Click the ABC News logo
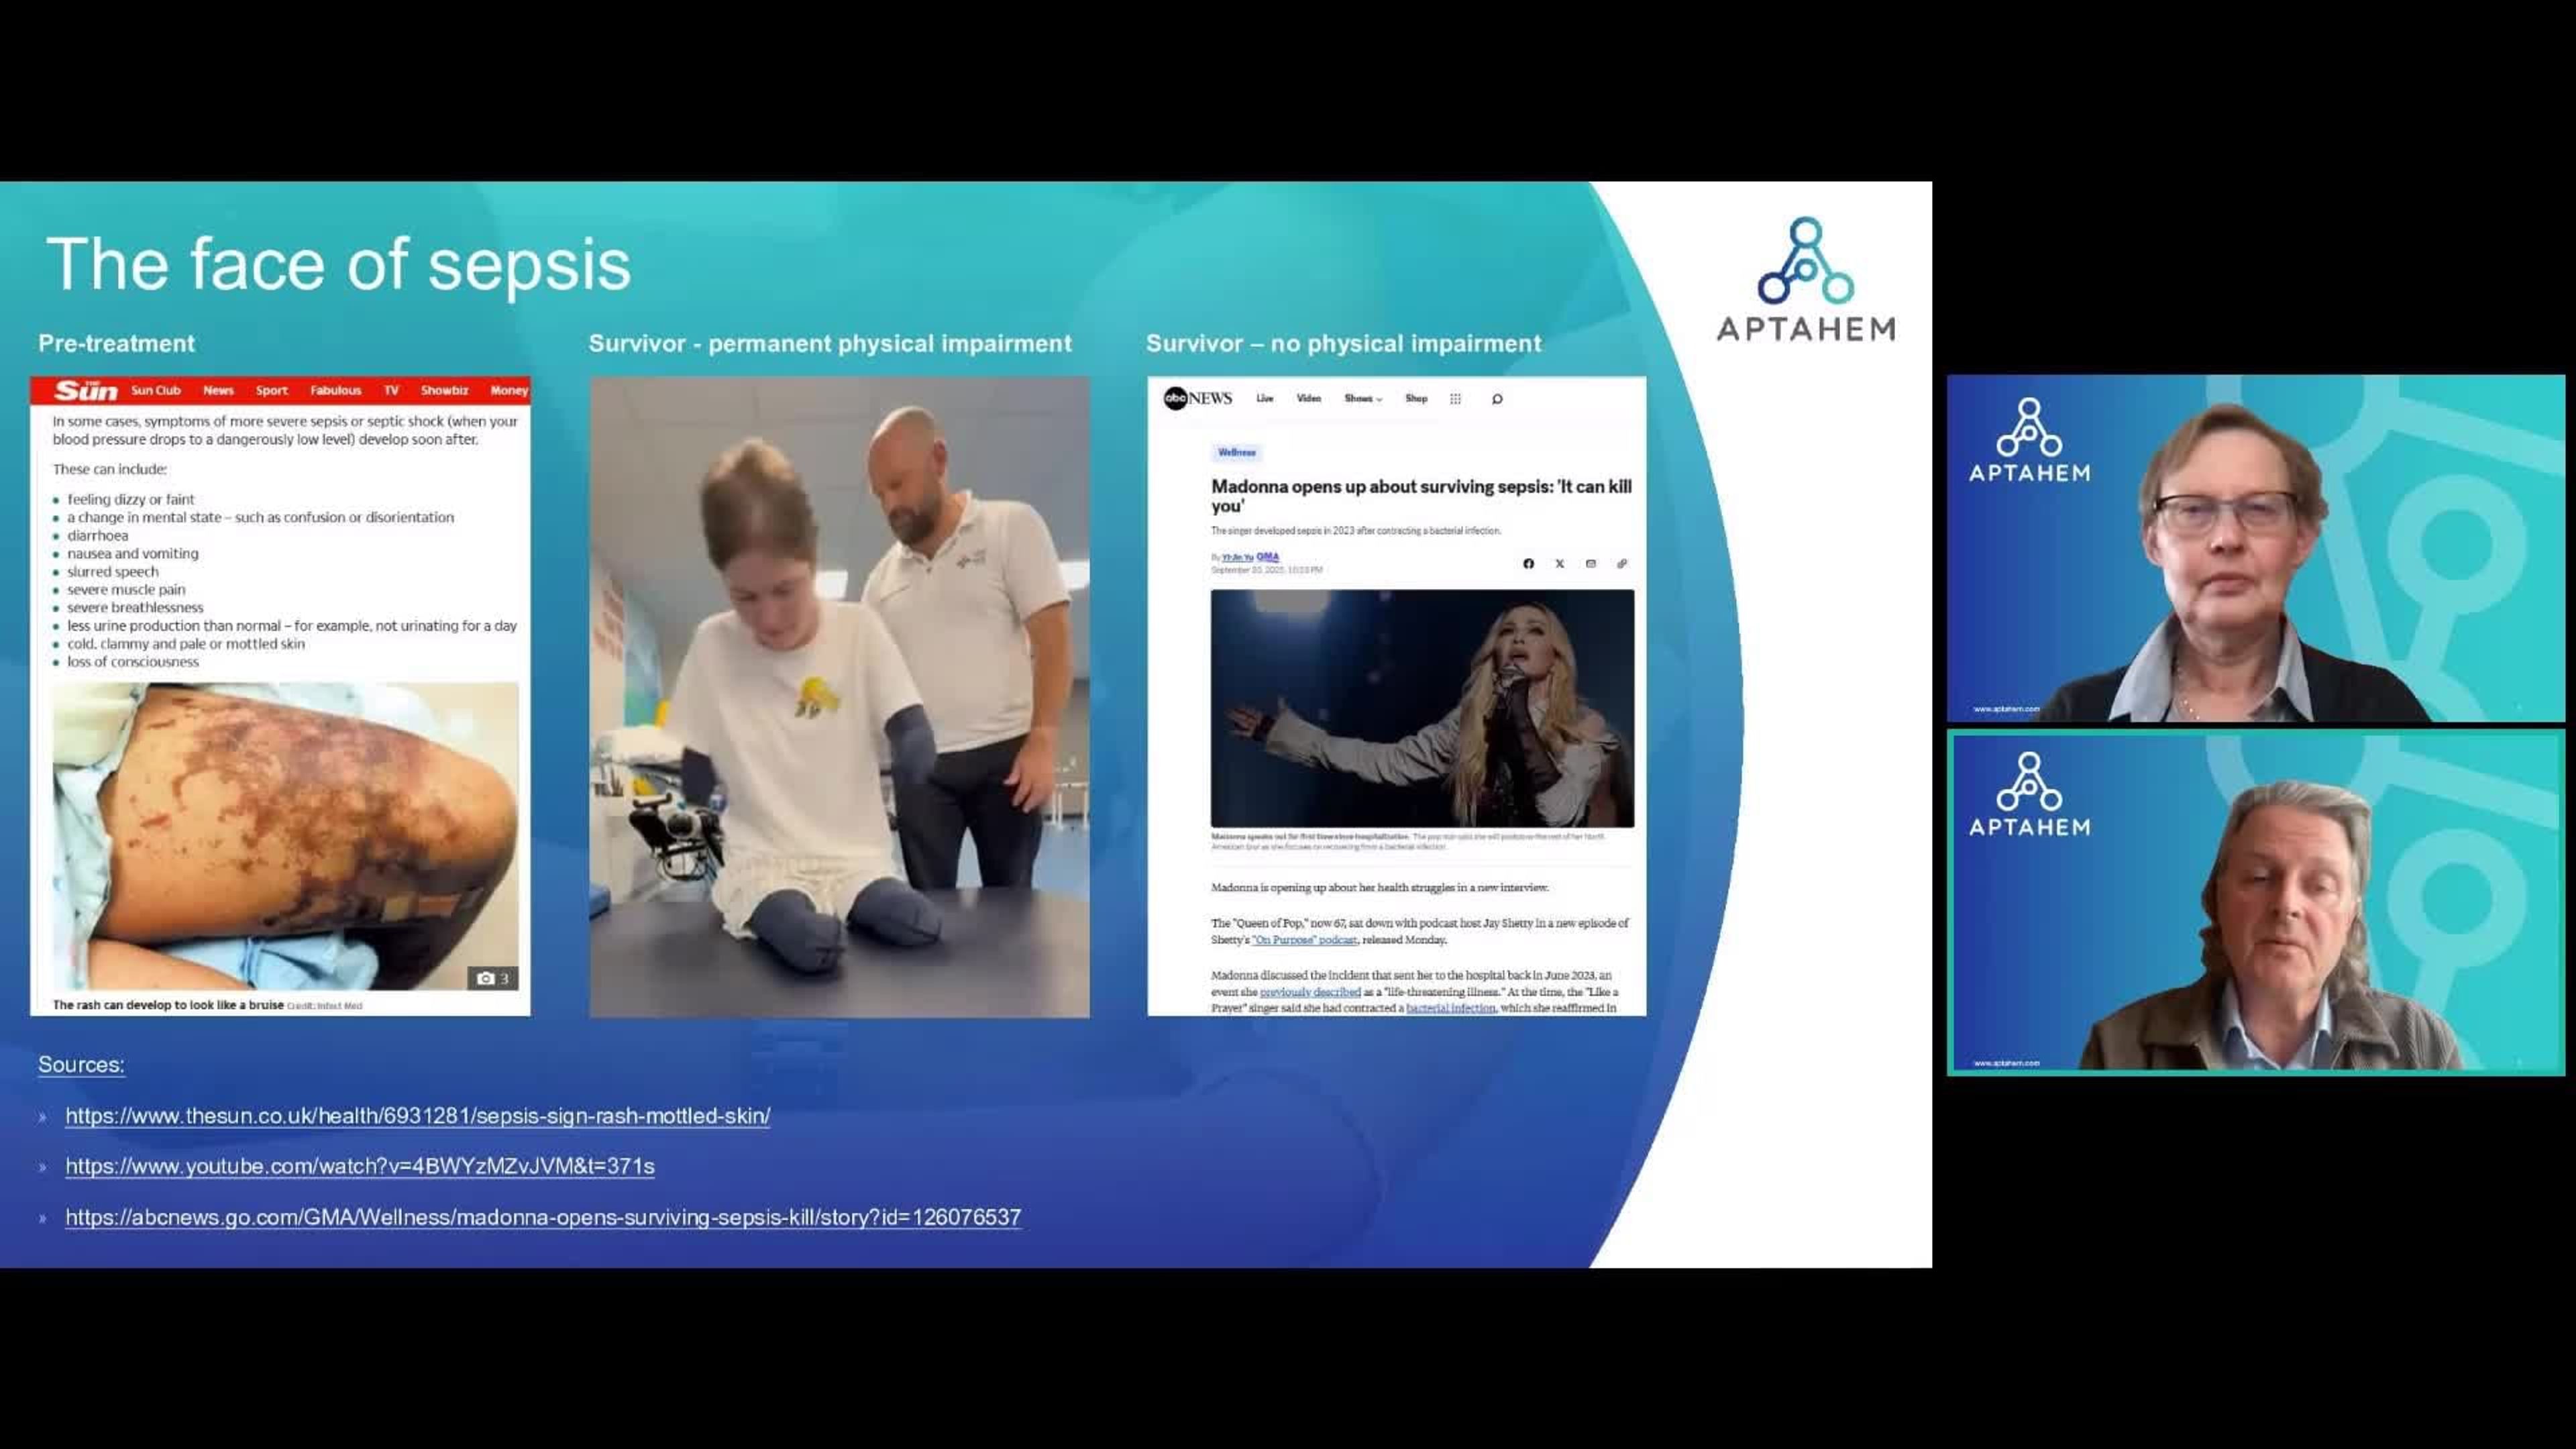 pos(1197,398)
